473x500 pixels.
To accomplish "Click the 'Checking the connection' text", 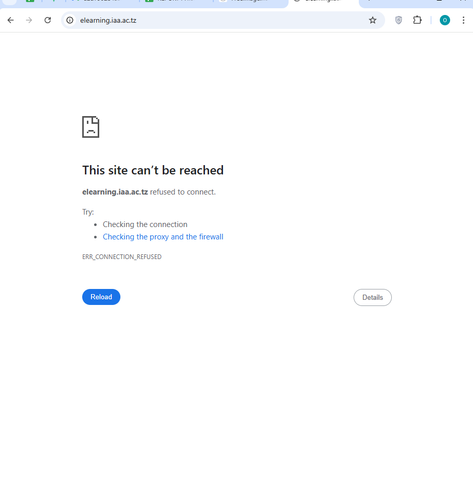I will coord(145,224).
